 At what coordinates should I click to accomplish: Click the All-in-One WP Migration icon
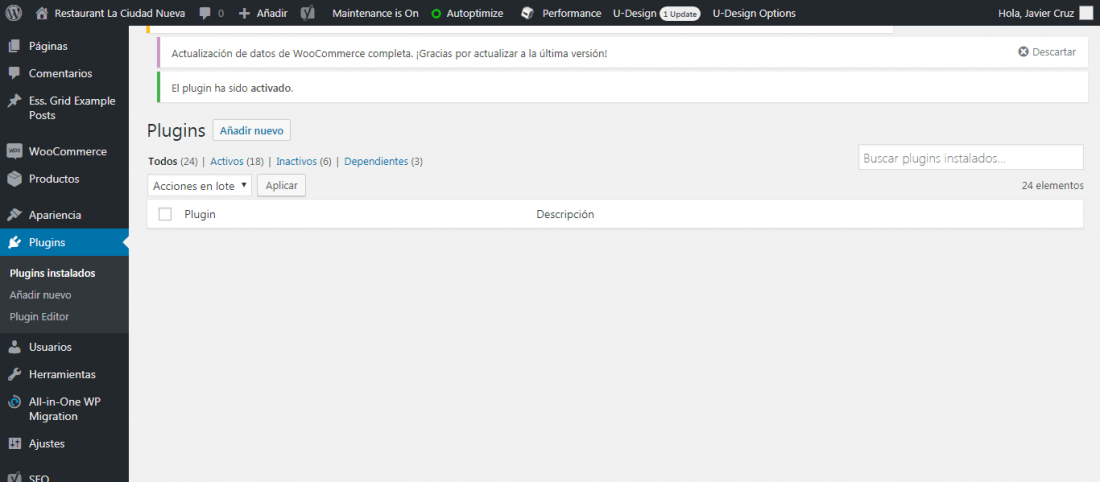coord(14,403)
